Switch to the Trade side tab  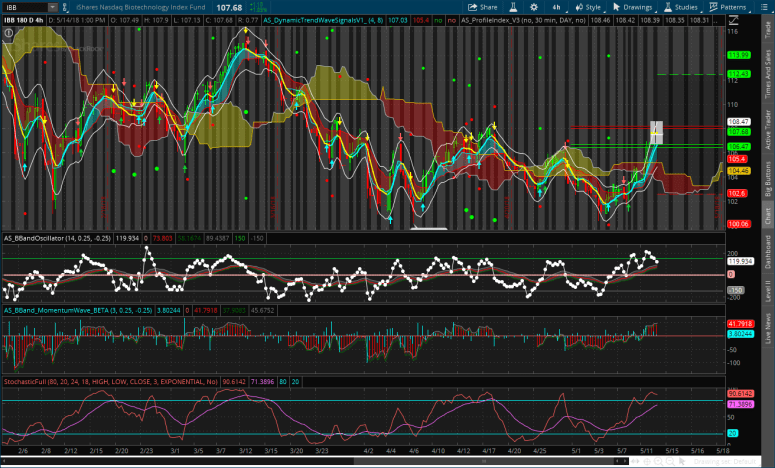pyautogui.click(x=768, y=30)
